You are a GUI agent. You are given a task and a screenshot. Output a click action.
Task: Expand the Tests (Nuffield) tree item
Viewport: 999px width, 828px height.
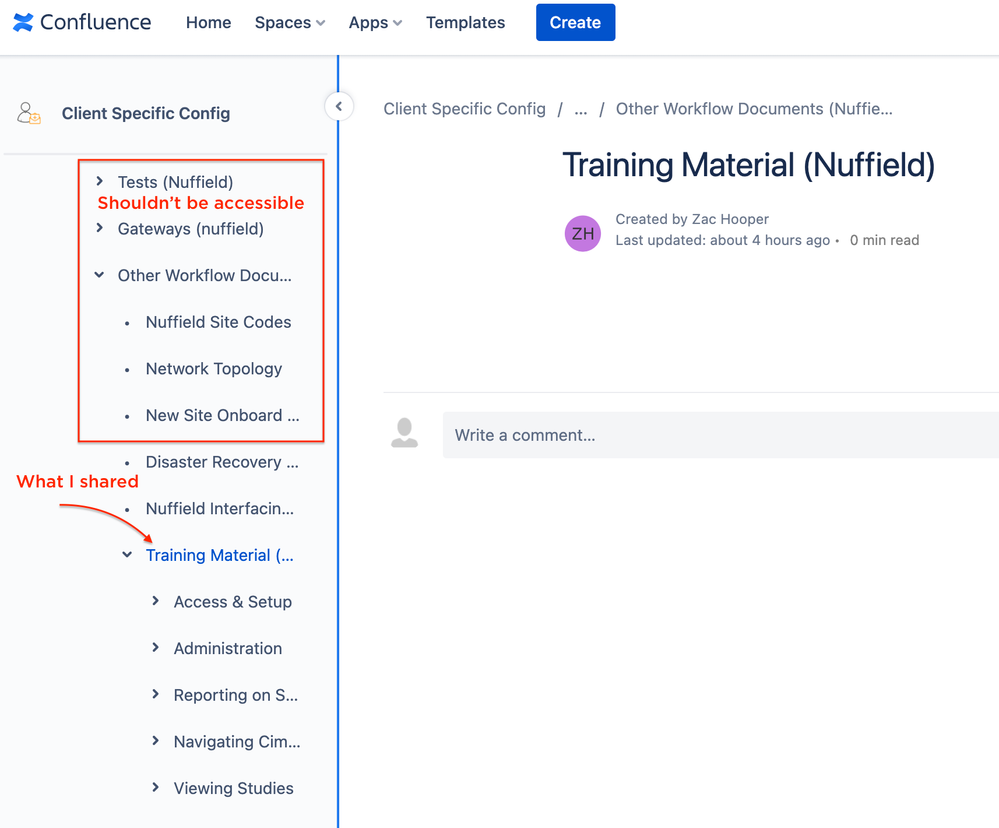(99, 182)
